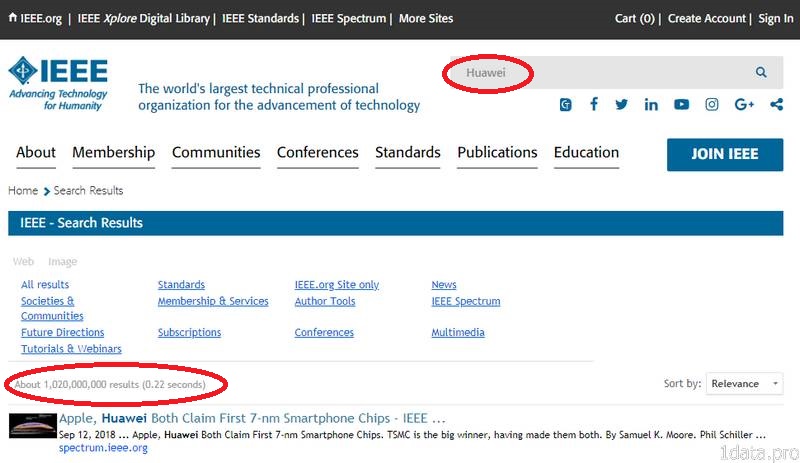Open the Sort by Relevance dropdown
The height and width of the screenshot is (463, 800).
coord(744,383)
